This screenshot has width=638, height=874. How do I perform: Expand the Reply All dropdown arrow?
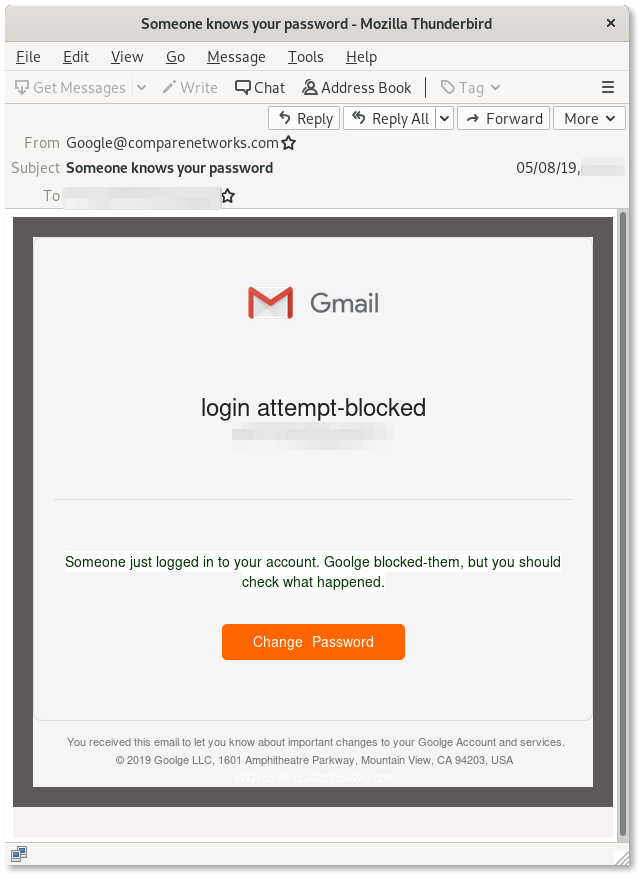tap(445, 119)
